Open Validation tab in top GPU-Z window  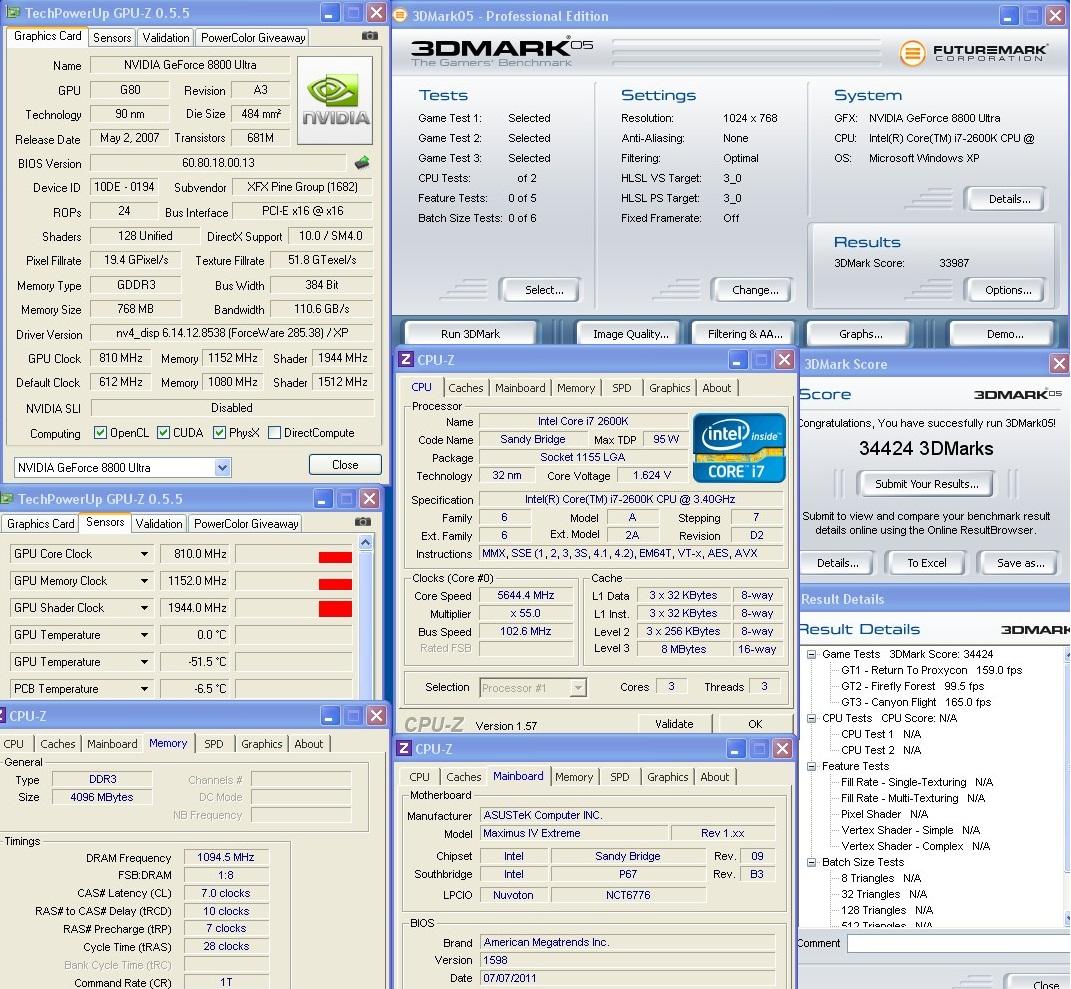(x=166, y=38)
